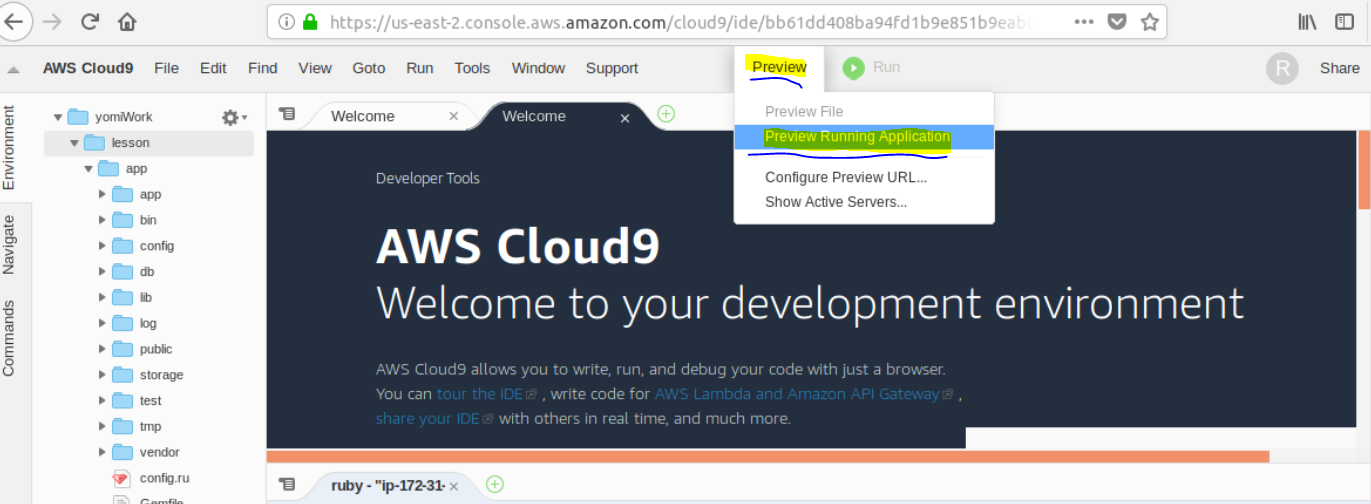
Task: Open the page actions three-dots menu
Action: click(1085, 21)
